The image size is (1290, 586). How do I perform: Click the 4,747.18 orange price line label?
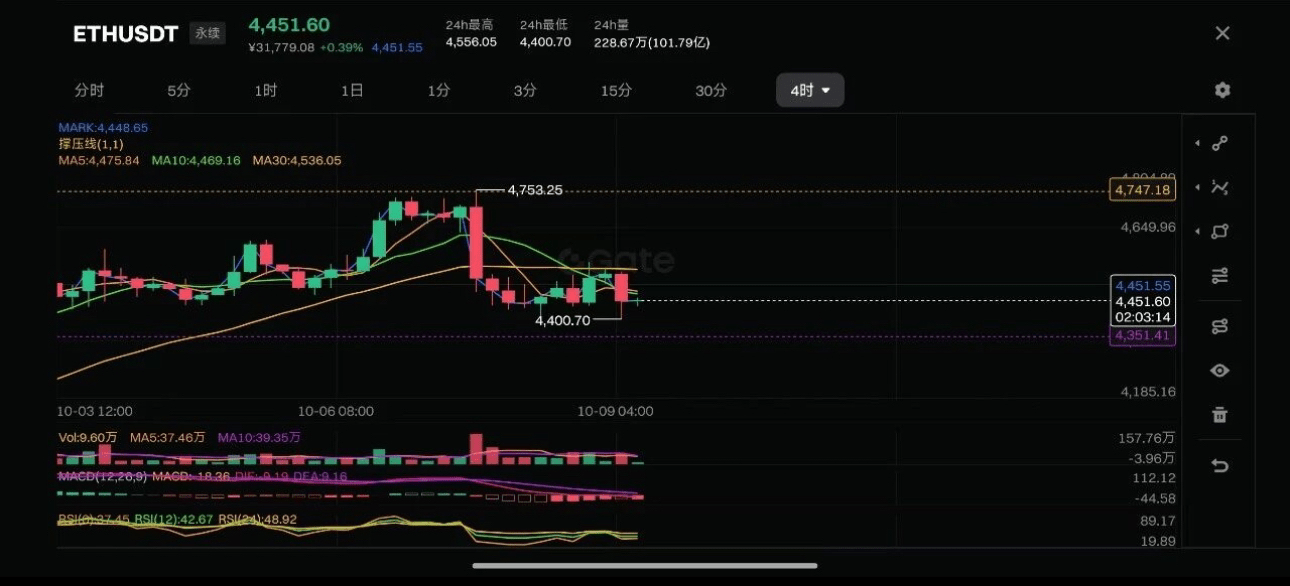pyautogui.click(x=1141, y=190)
